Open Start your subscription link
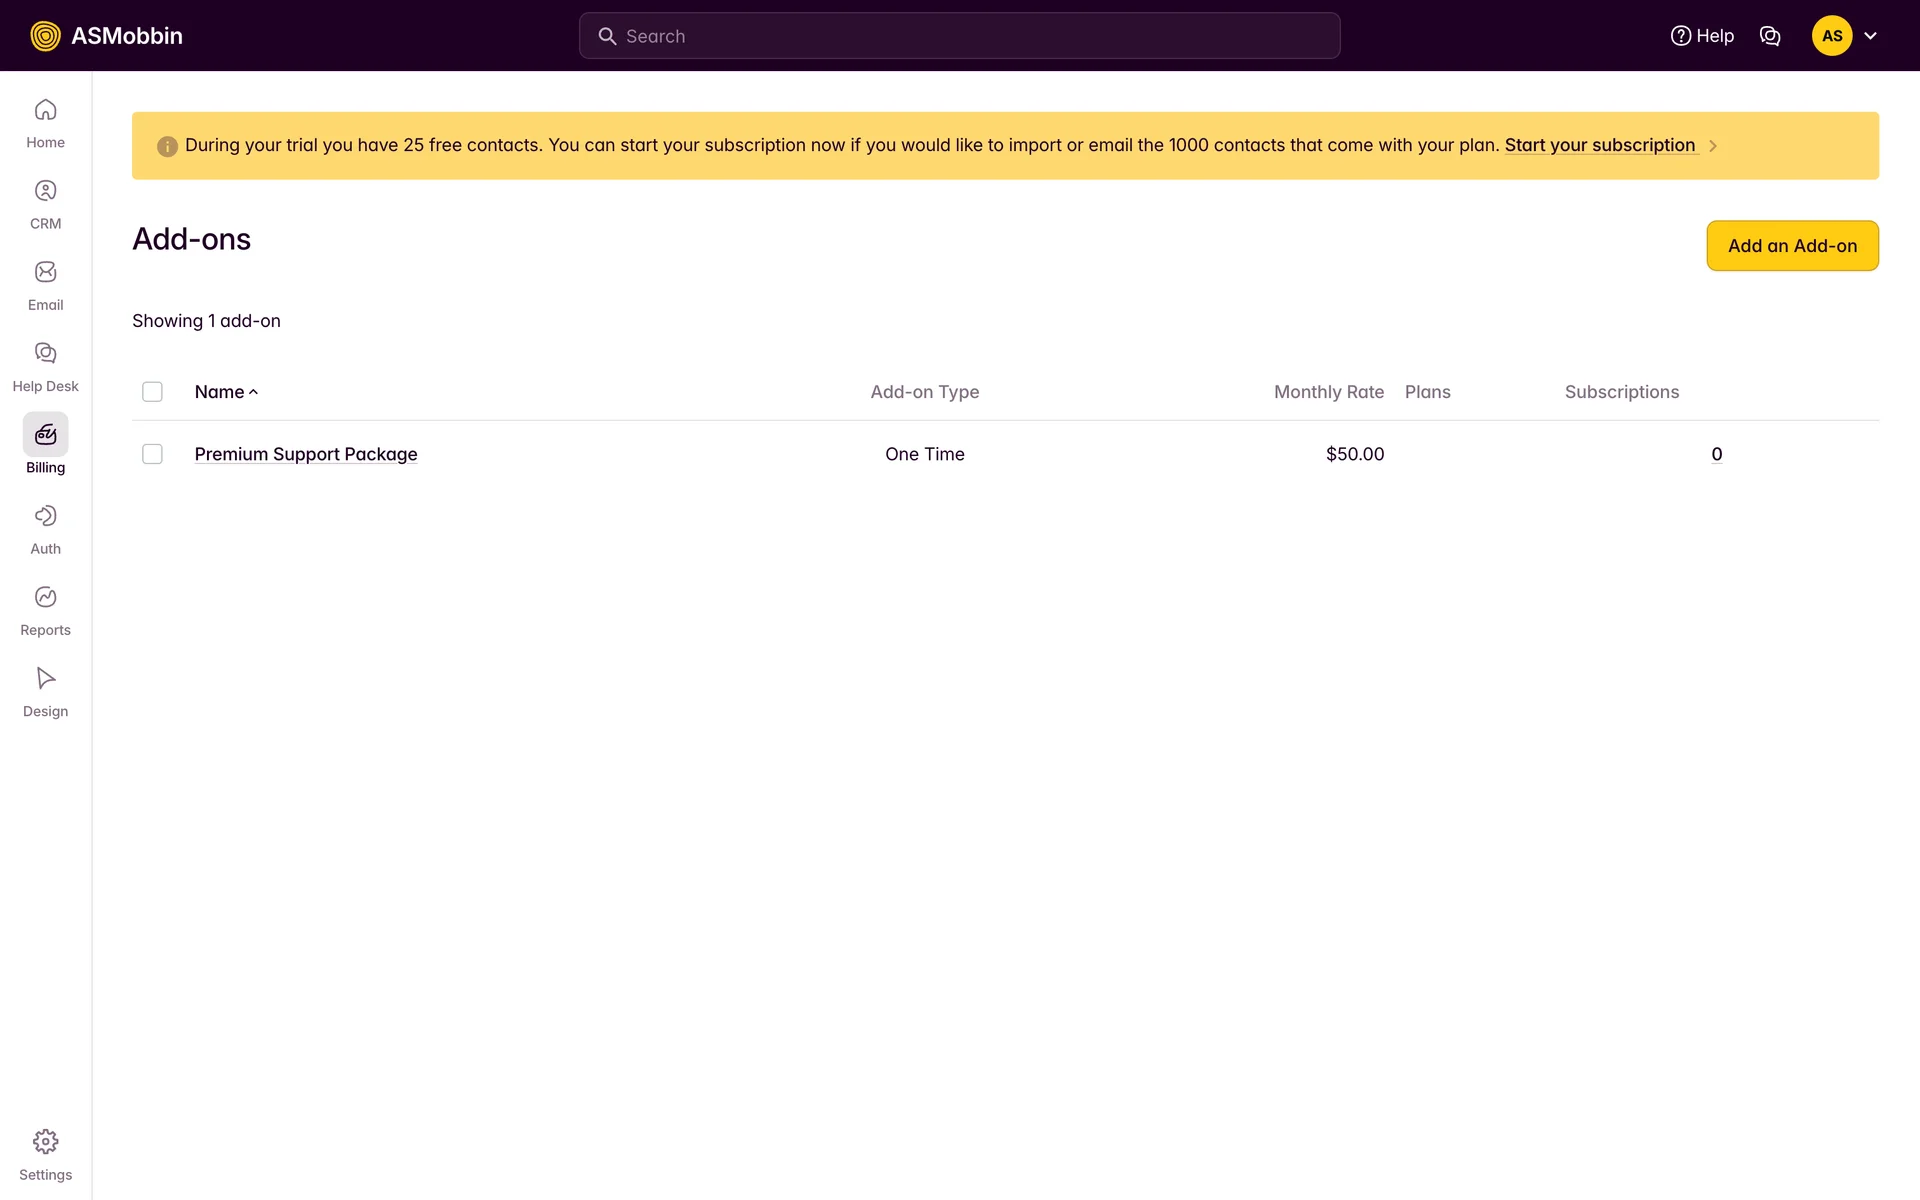The image size is (1920, 1200). pos(1599,145)
